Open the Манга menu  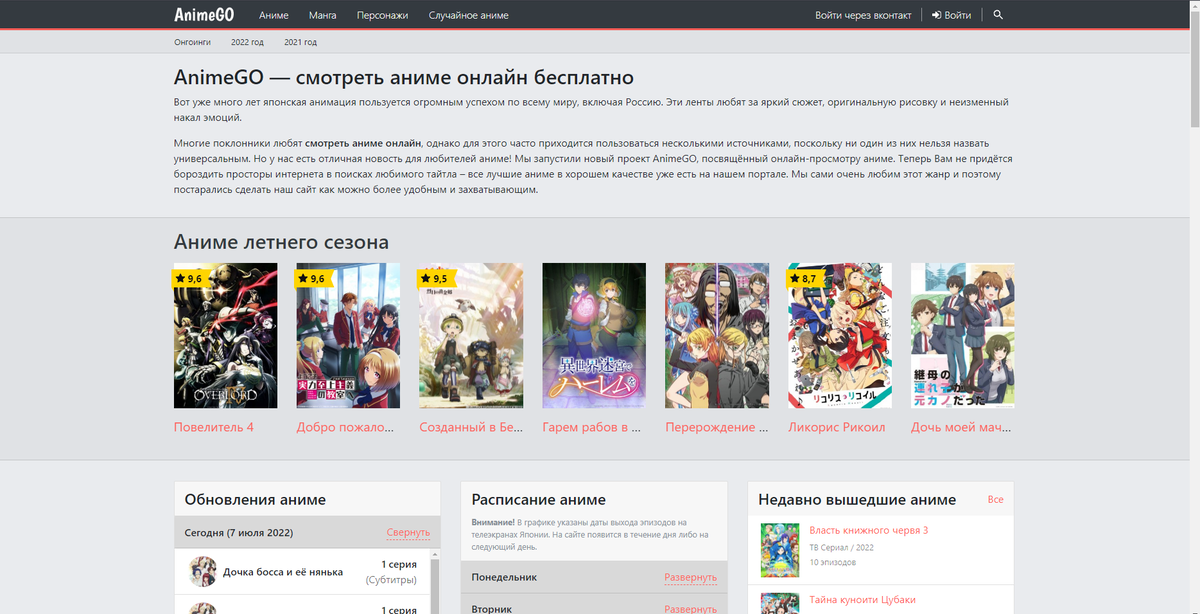(323, 15)
